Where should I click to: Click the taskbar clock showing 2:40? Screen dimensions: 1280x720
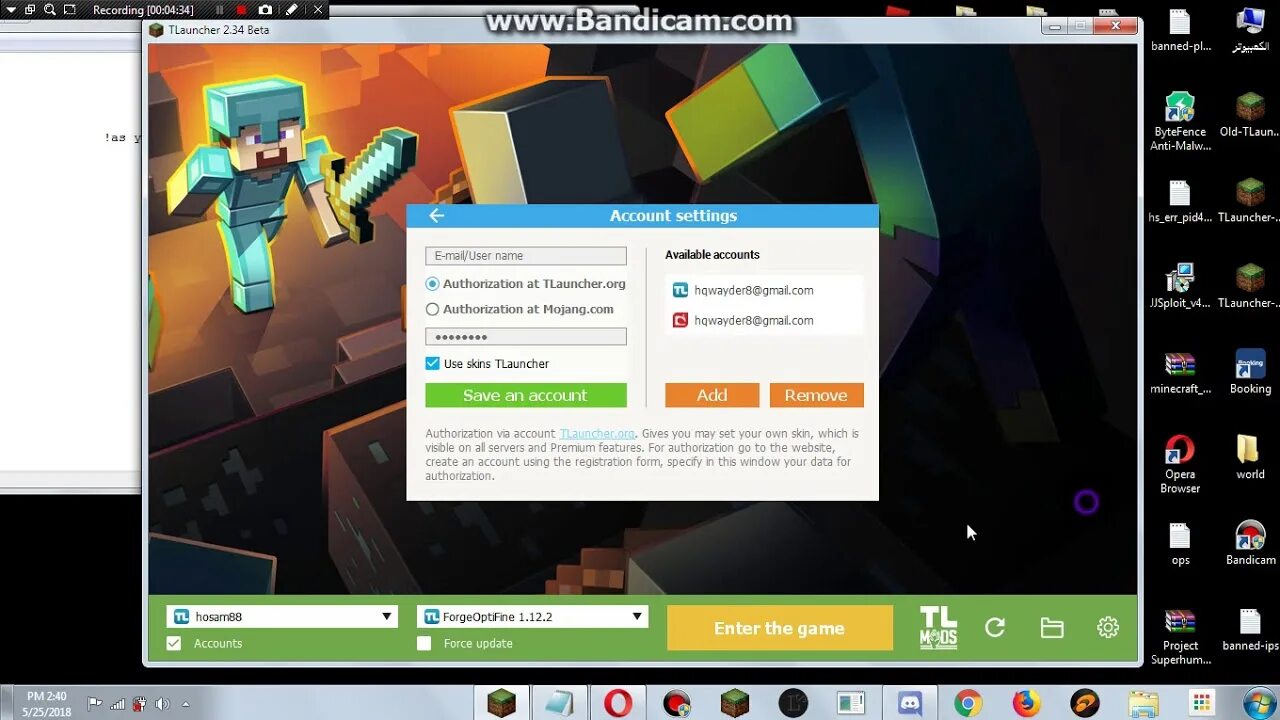(x=46, y=703)
